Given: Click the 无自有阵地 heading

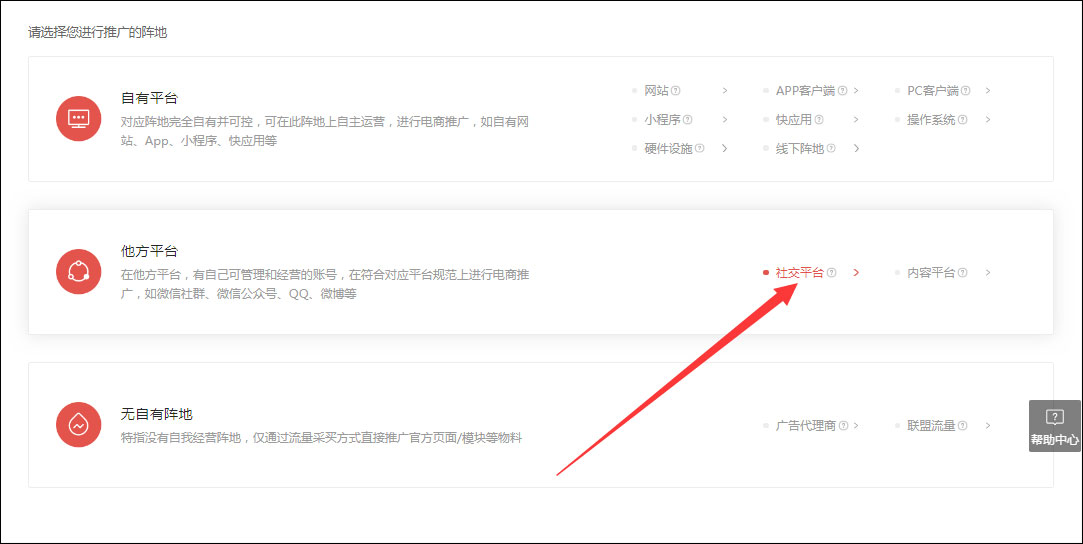Looking at the screenshot, I should (x=156, y=414).
